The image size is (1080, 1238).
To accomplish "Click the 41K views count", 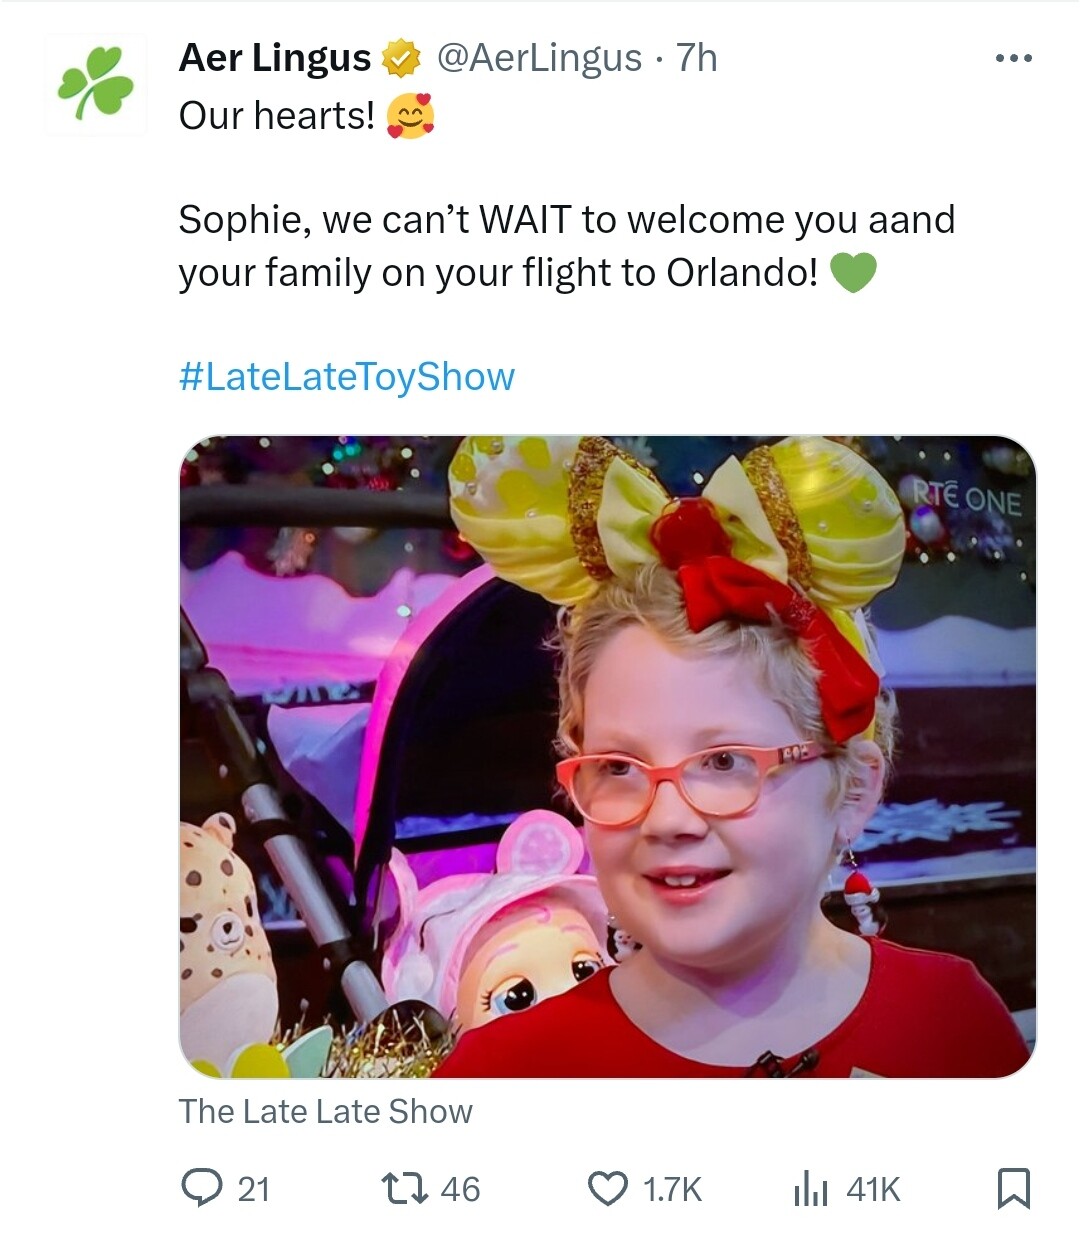I will tap(873, 1189).
